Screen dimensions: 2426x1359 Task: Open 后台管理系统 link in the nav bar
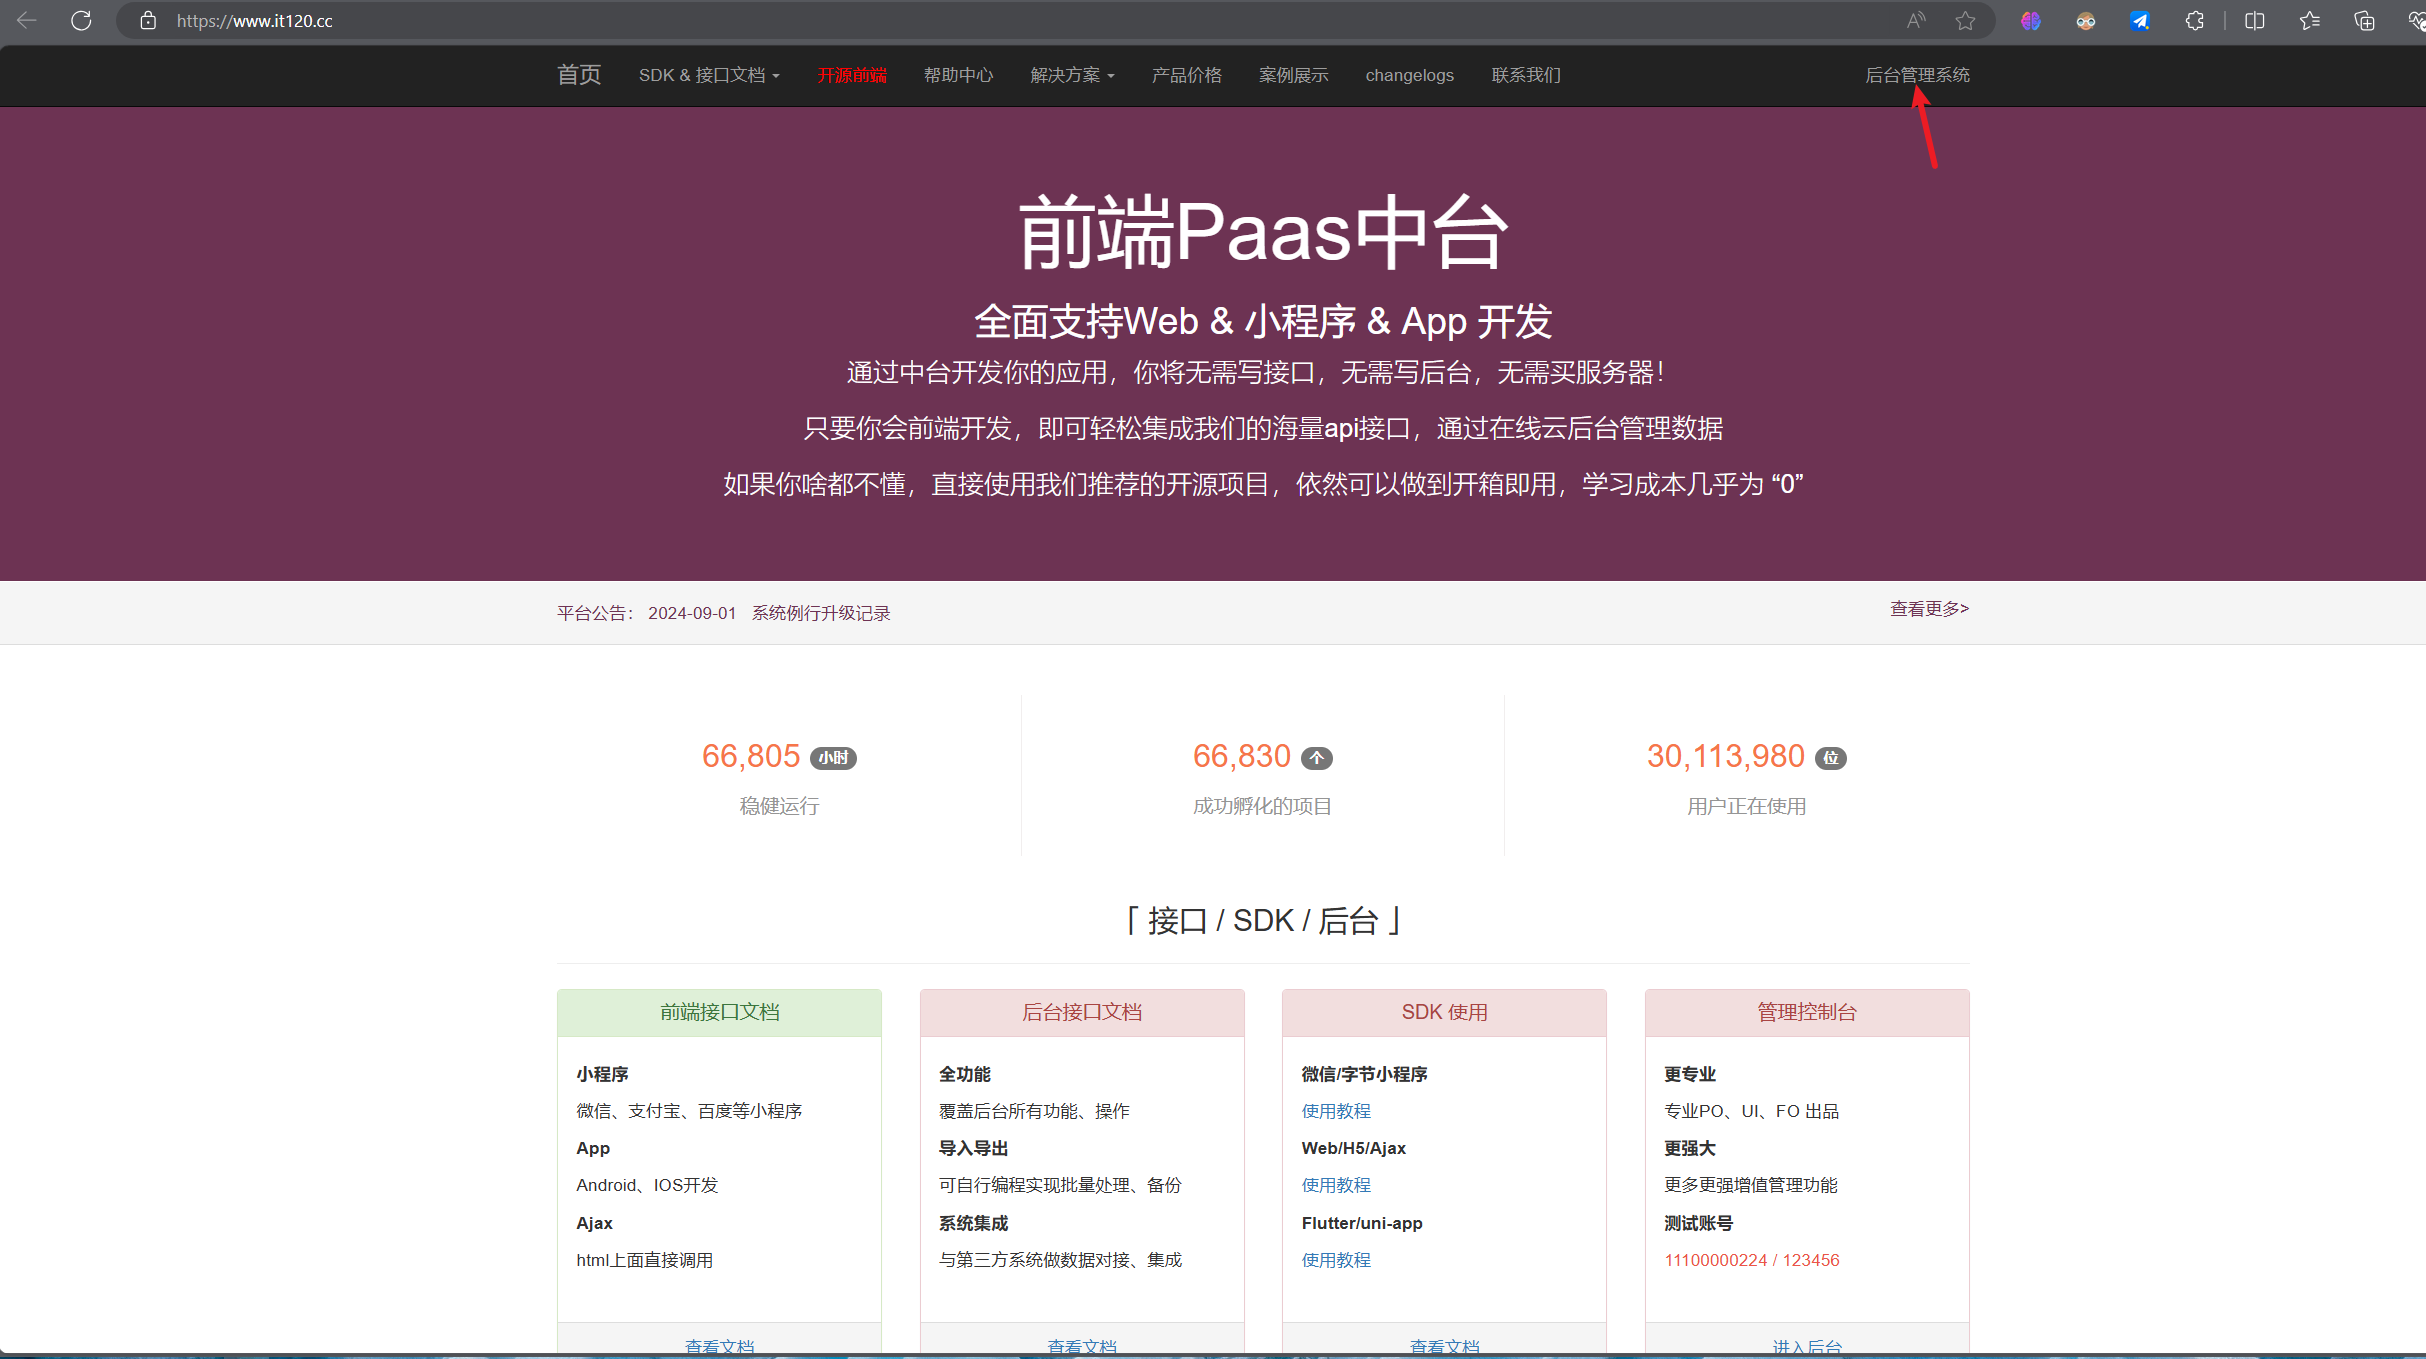(x=1917, y=75)
